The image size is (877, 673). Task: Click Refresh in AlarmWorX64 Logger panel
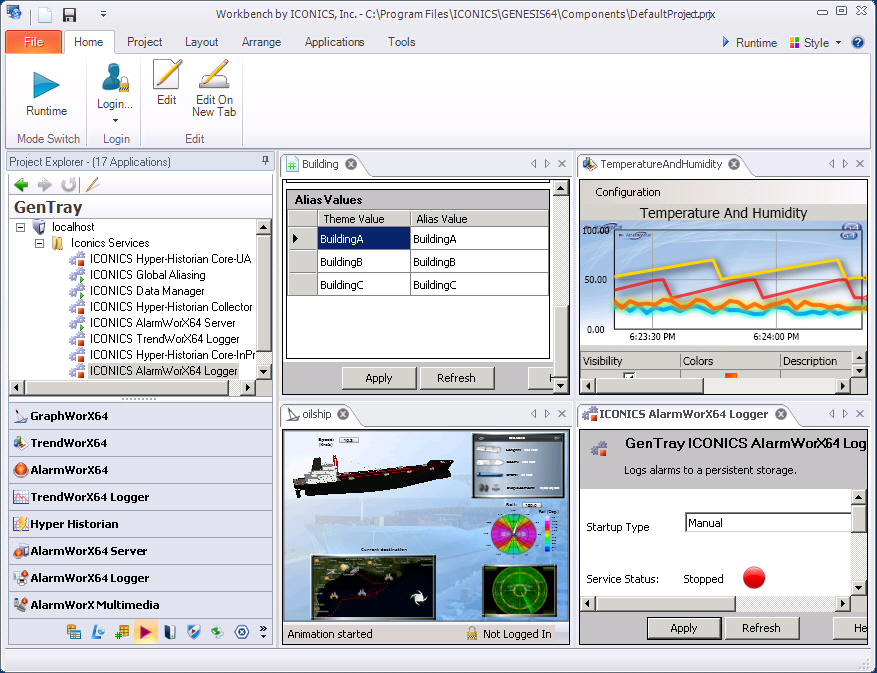click(760, 628)
